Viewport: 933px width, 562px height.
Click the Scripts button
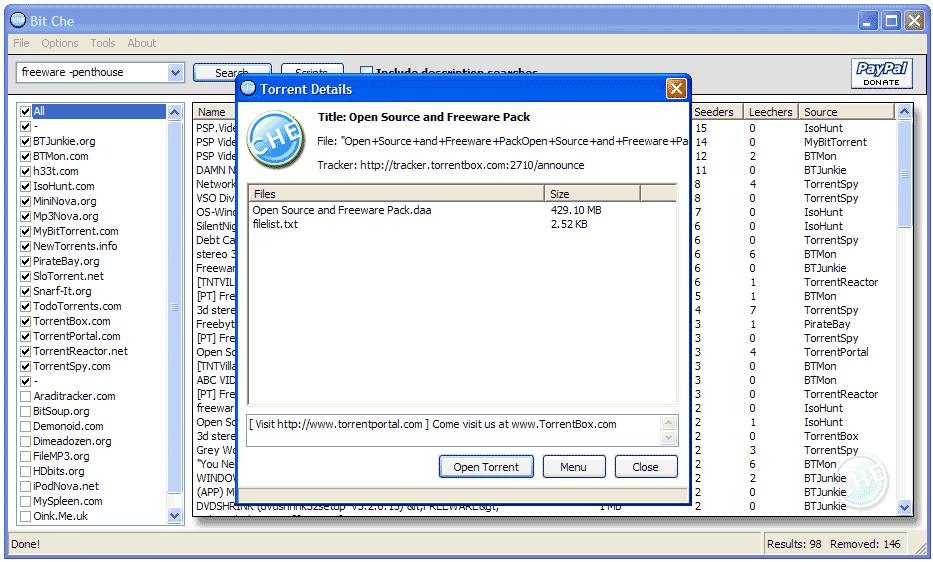coord(312,69)
